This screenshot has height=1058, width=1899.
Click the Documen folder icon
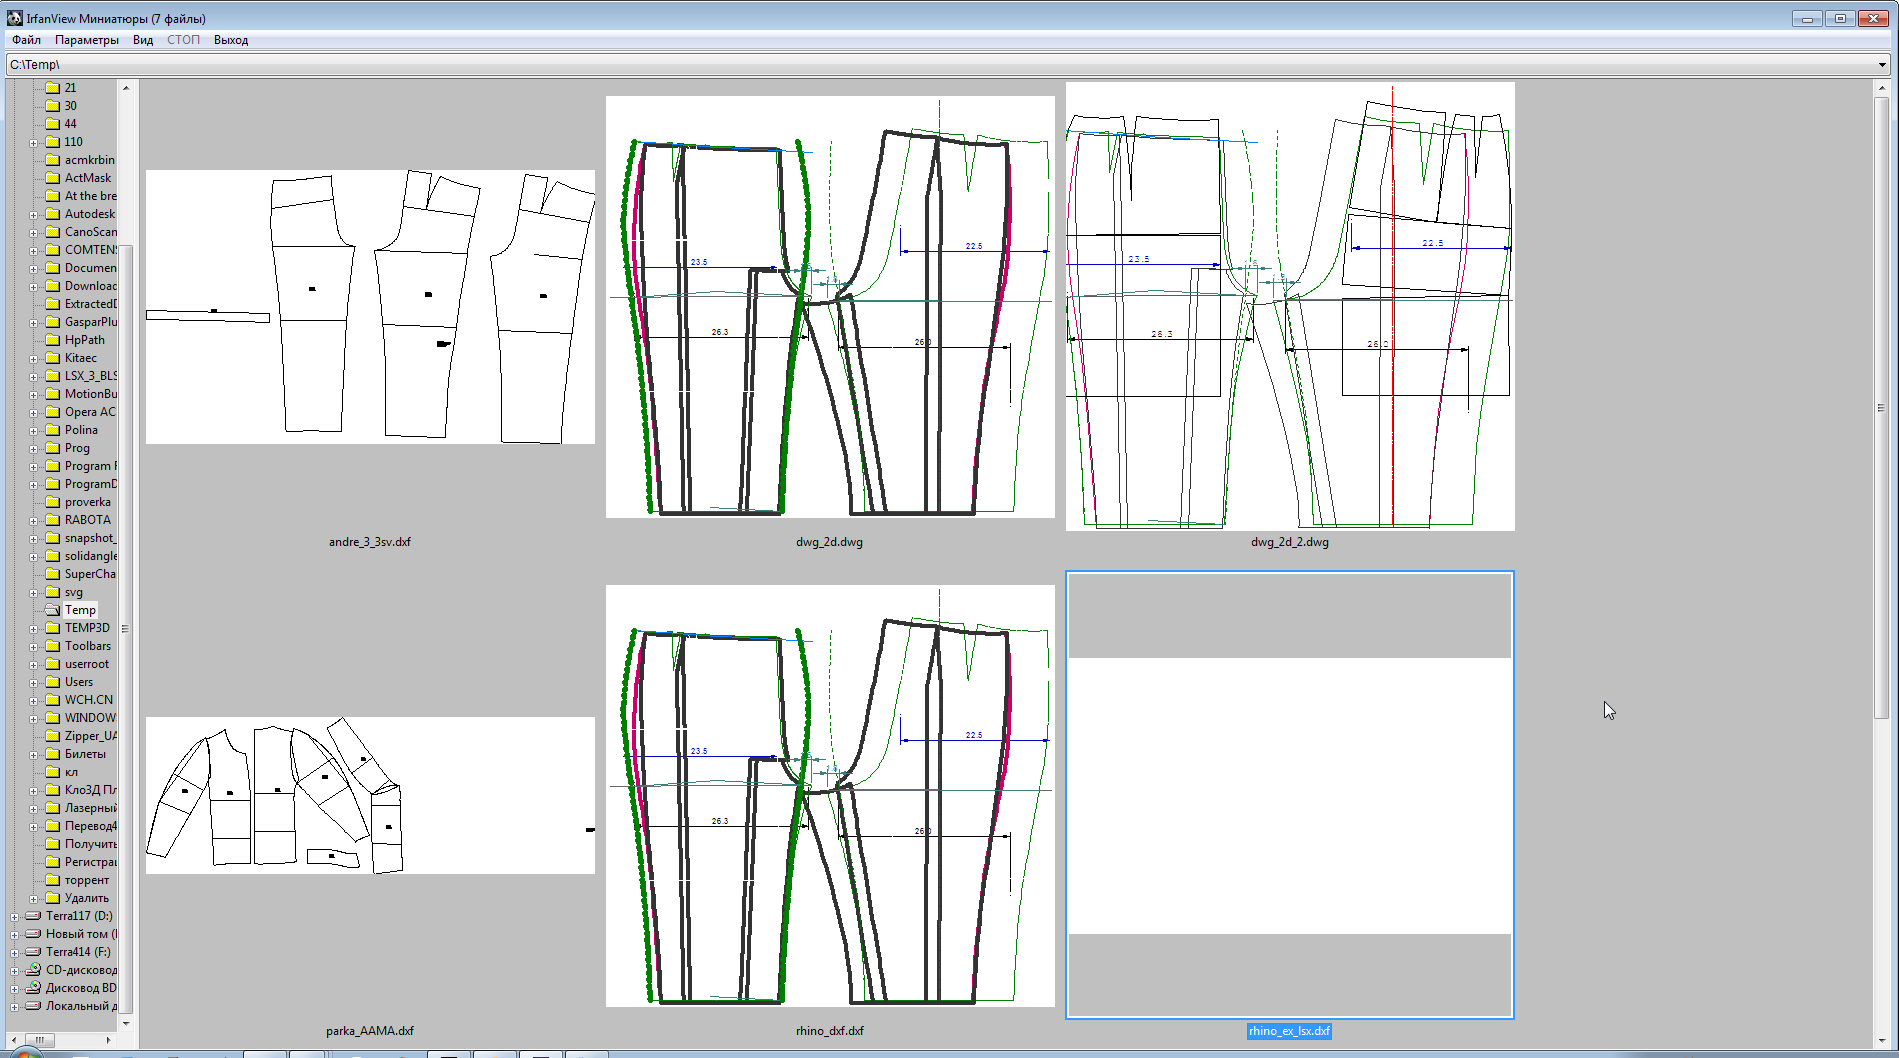point(52,268)
